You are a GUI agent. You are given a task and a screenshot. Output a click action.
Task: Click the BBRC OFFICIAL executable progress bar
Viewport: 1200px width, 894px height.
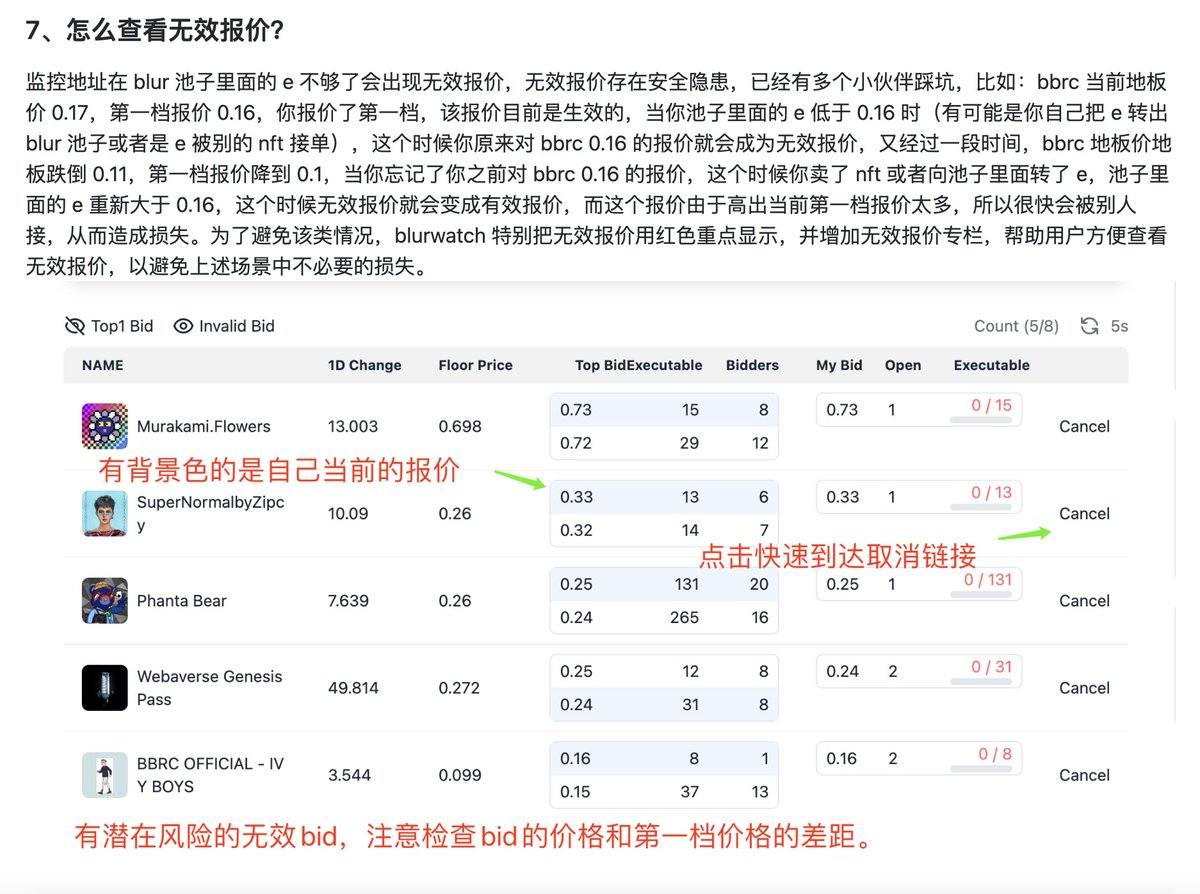coord(981,769)
